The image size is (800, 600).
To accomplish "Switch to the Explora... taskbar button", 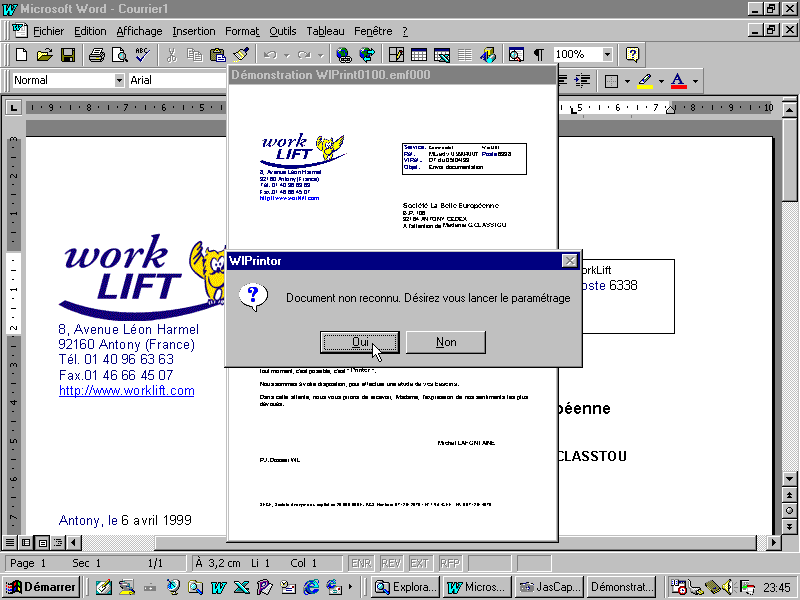I will 406,587.
